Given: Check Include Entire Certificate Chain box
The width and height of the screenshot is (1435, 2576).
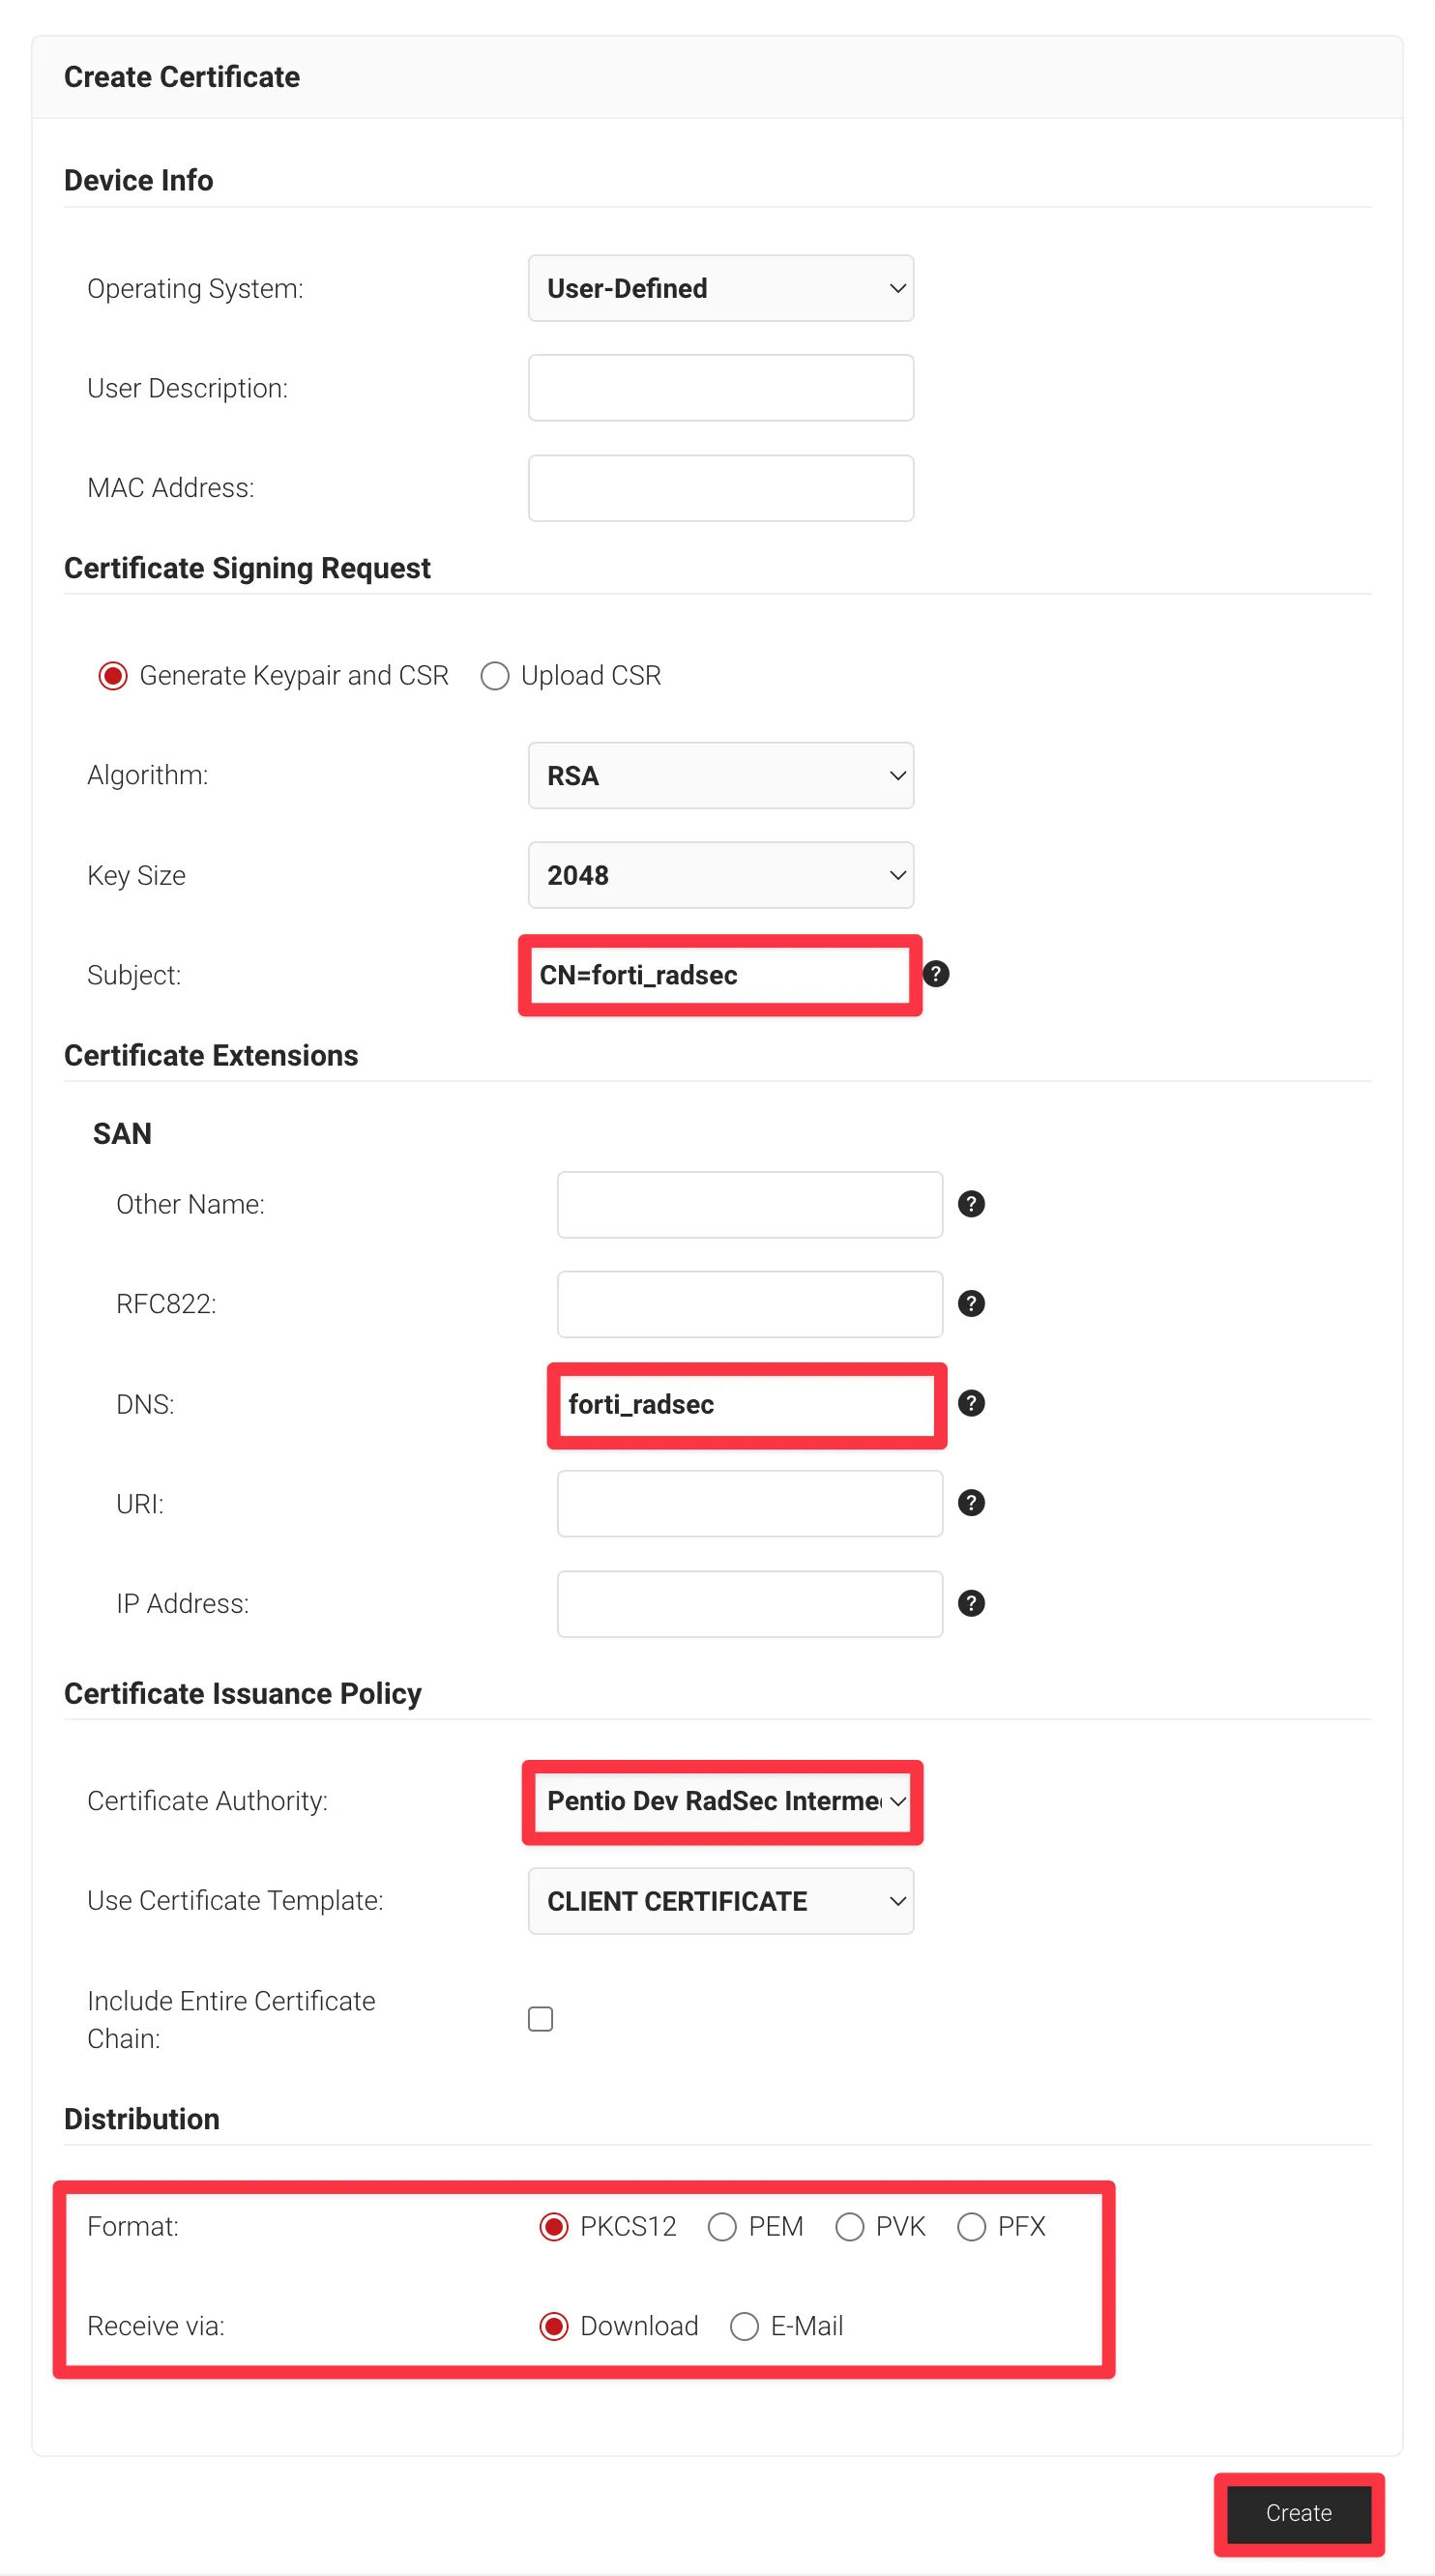Looking at the screenshot, I should point(540,2019).
